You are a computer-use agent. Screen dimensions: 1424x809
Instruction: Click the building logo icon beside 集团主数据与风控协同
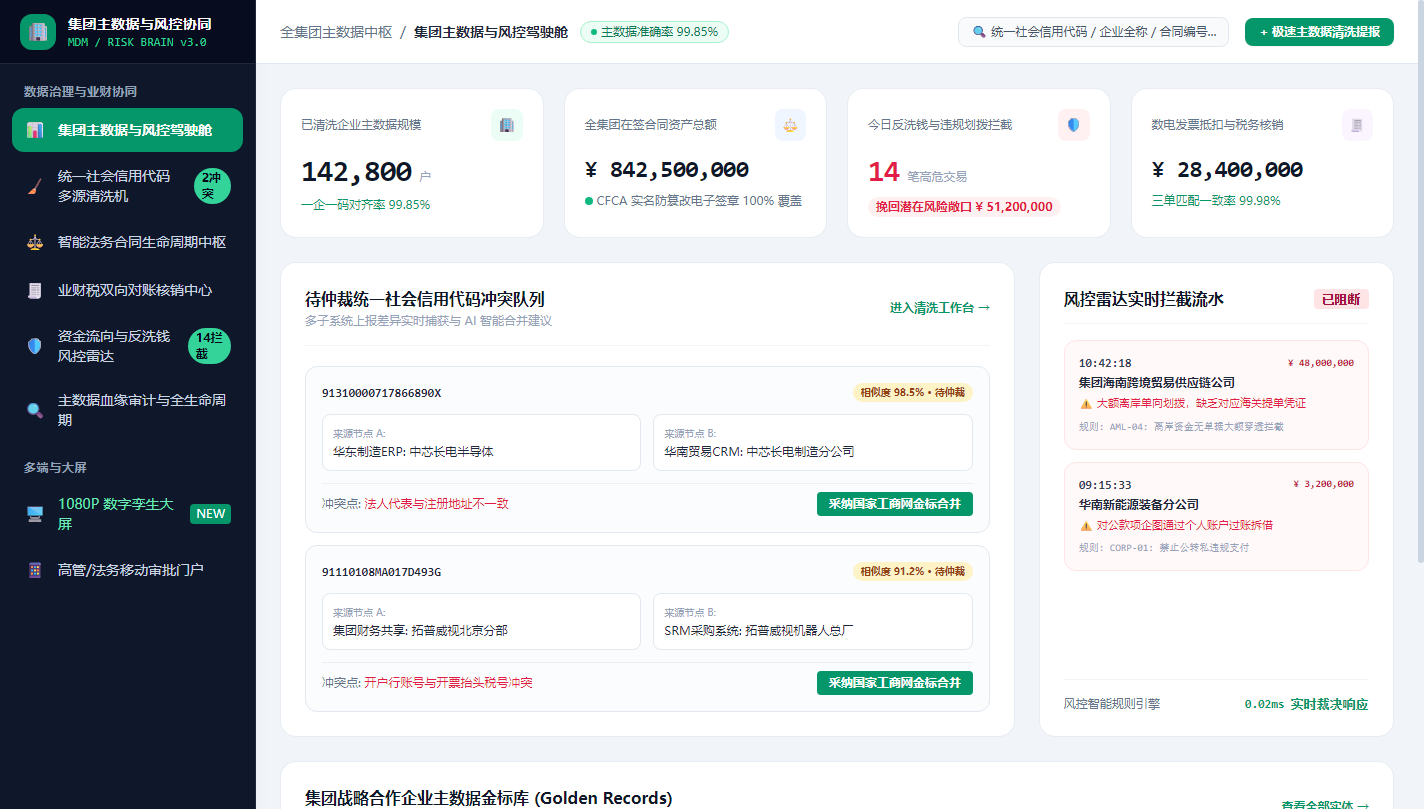click(x=38, y=32)
